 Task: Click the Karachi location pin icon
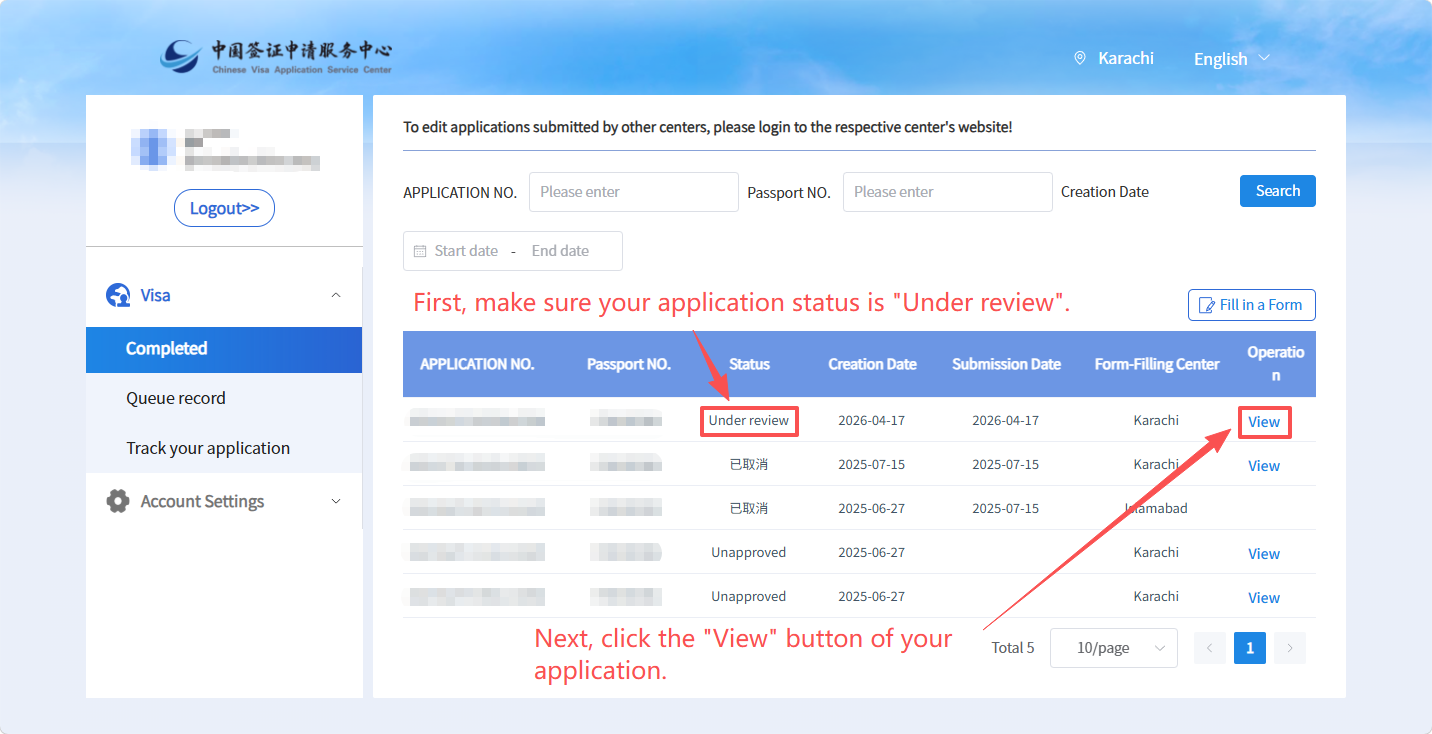point(1080,58)
